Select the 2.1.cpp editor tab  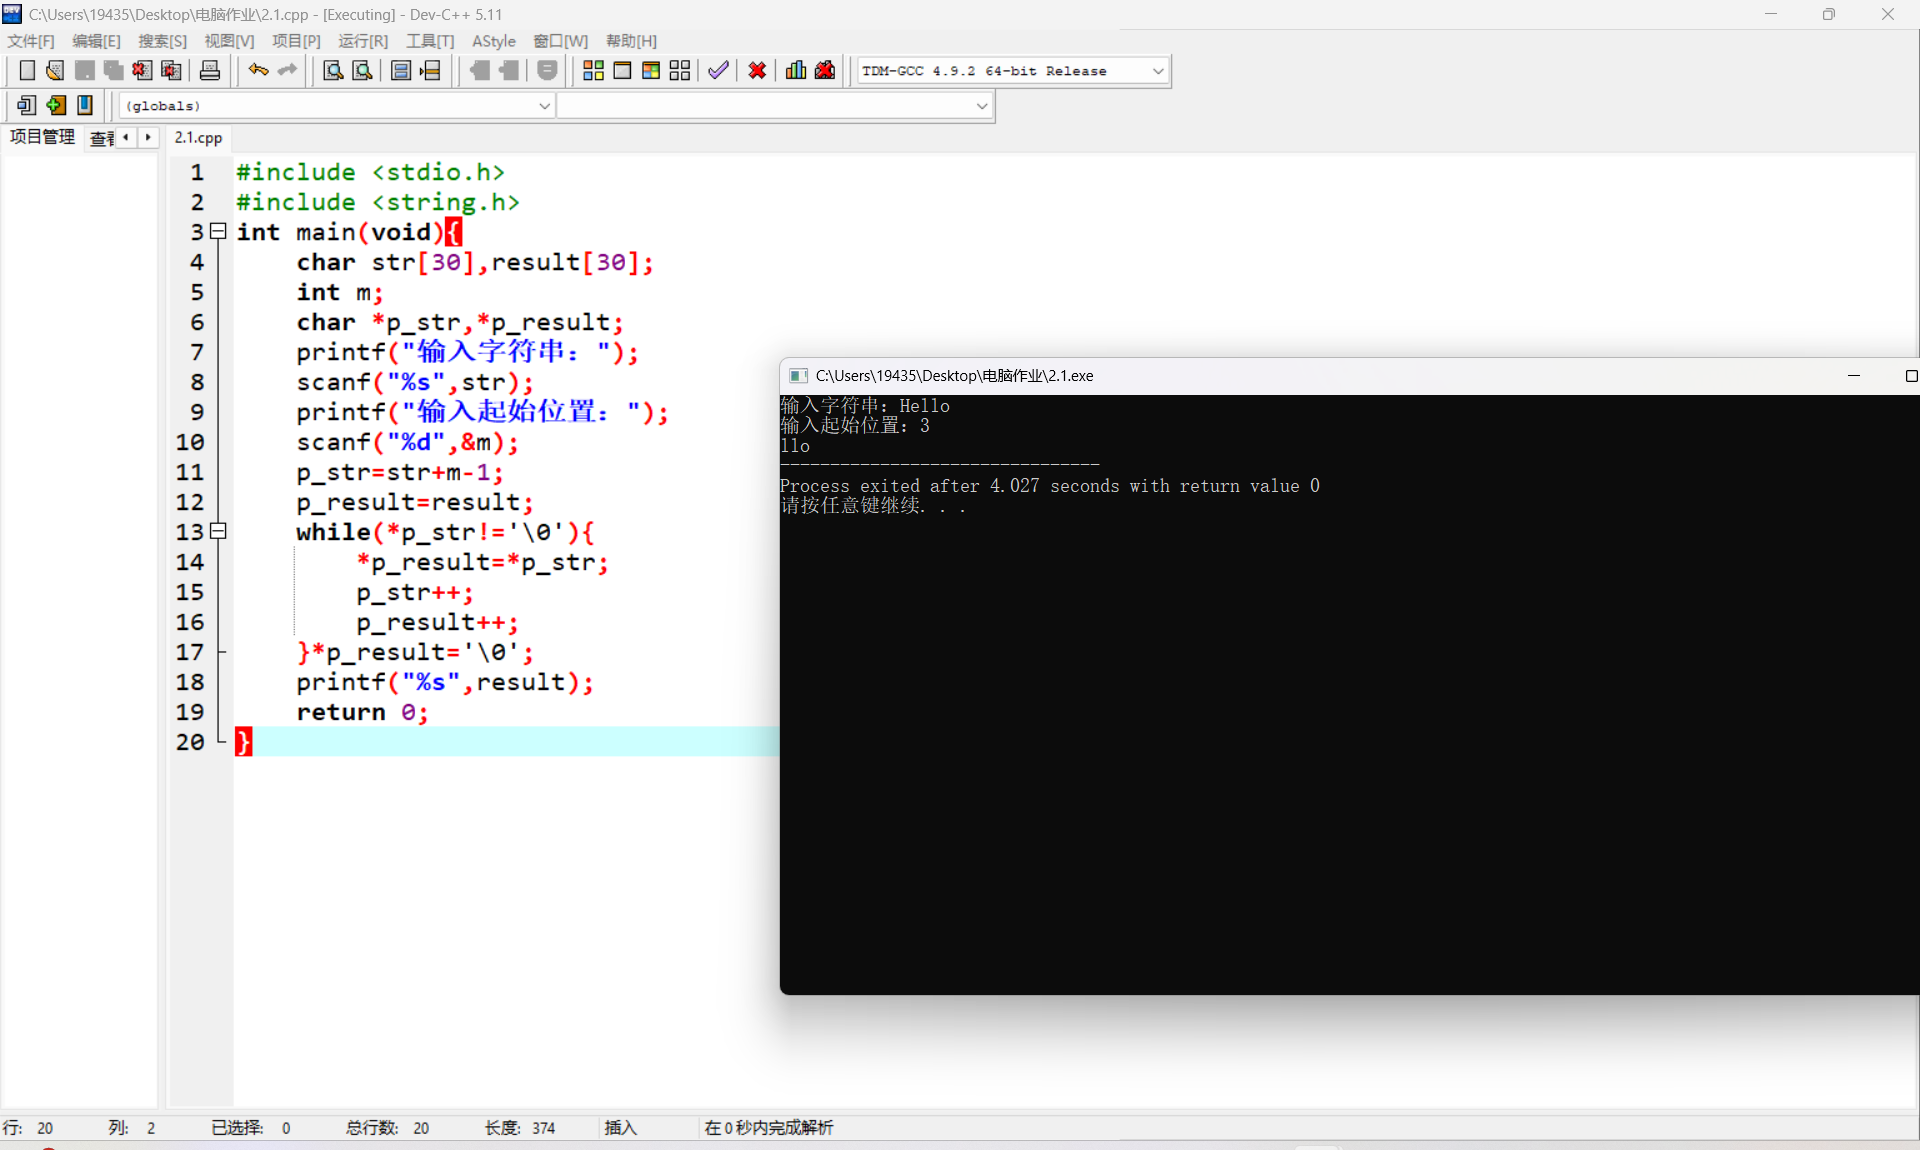[198, 138]
